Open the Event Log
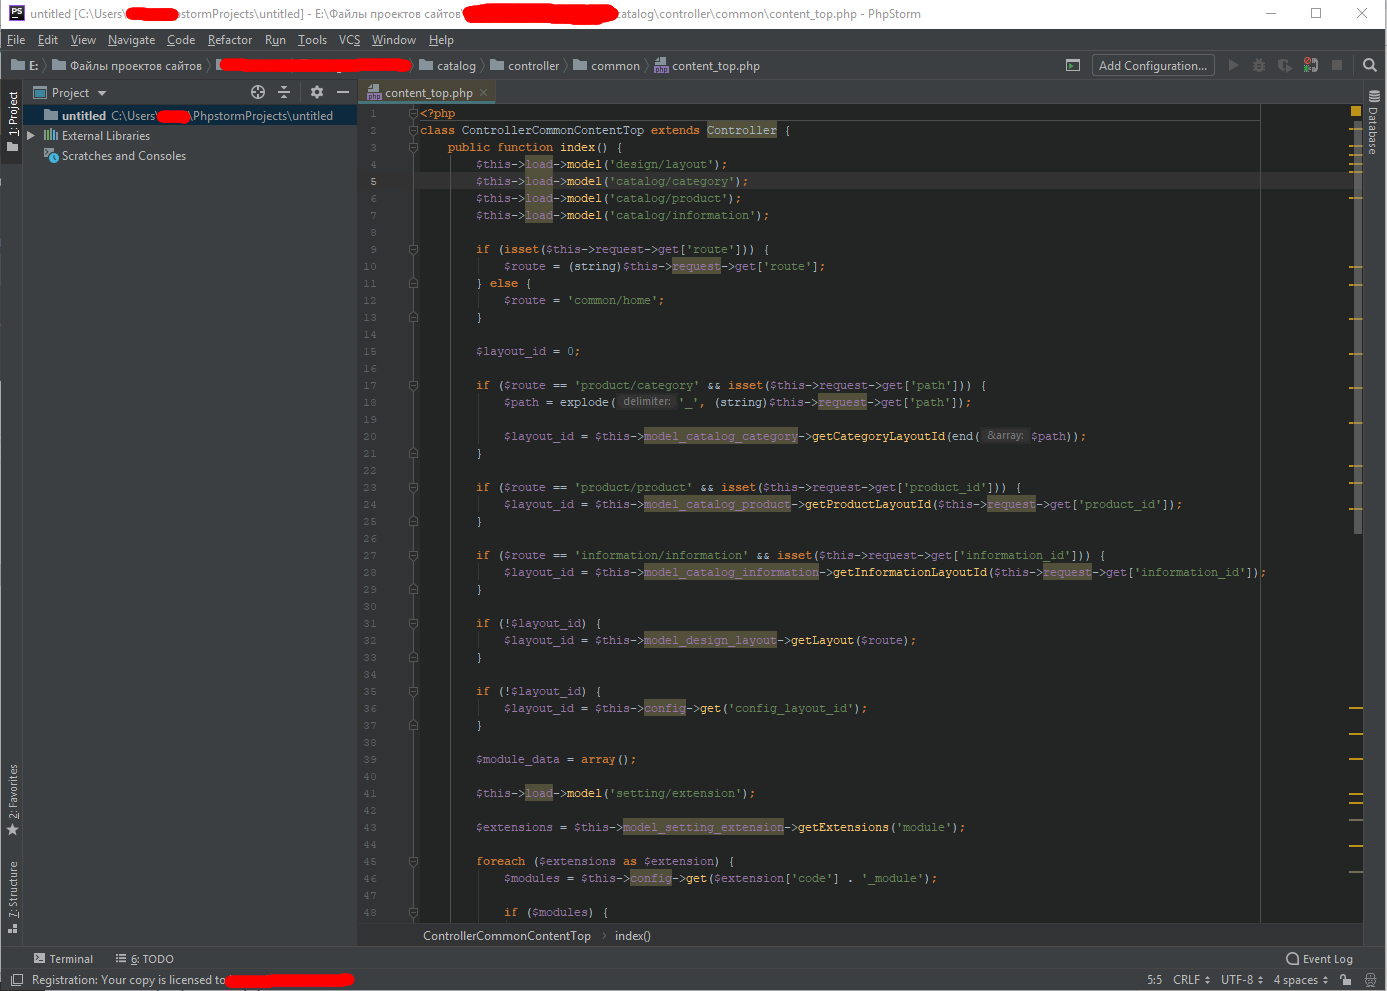Viewport: 1387px width, 991px height. coord(1319,959)
